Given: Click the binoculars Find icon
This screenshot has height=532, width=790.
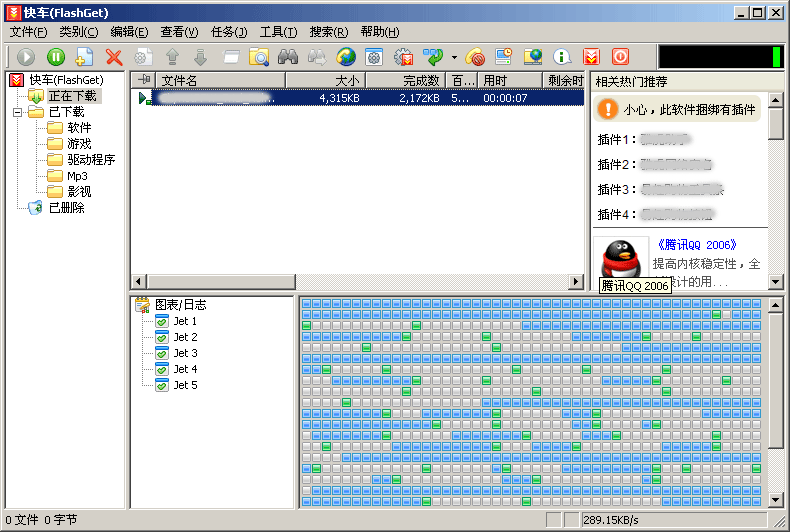Looking at the screenshot, I should click(x=288, y=57).
